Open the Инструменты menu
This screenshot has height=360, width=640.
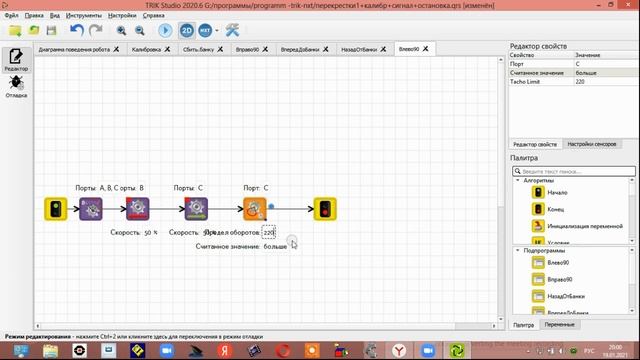[x=84, y=15]
